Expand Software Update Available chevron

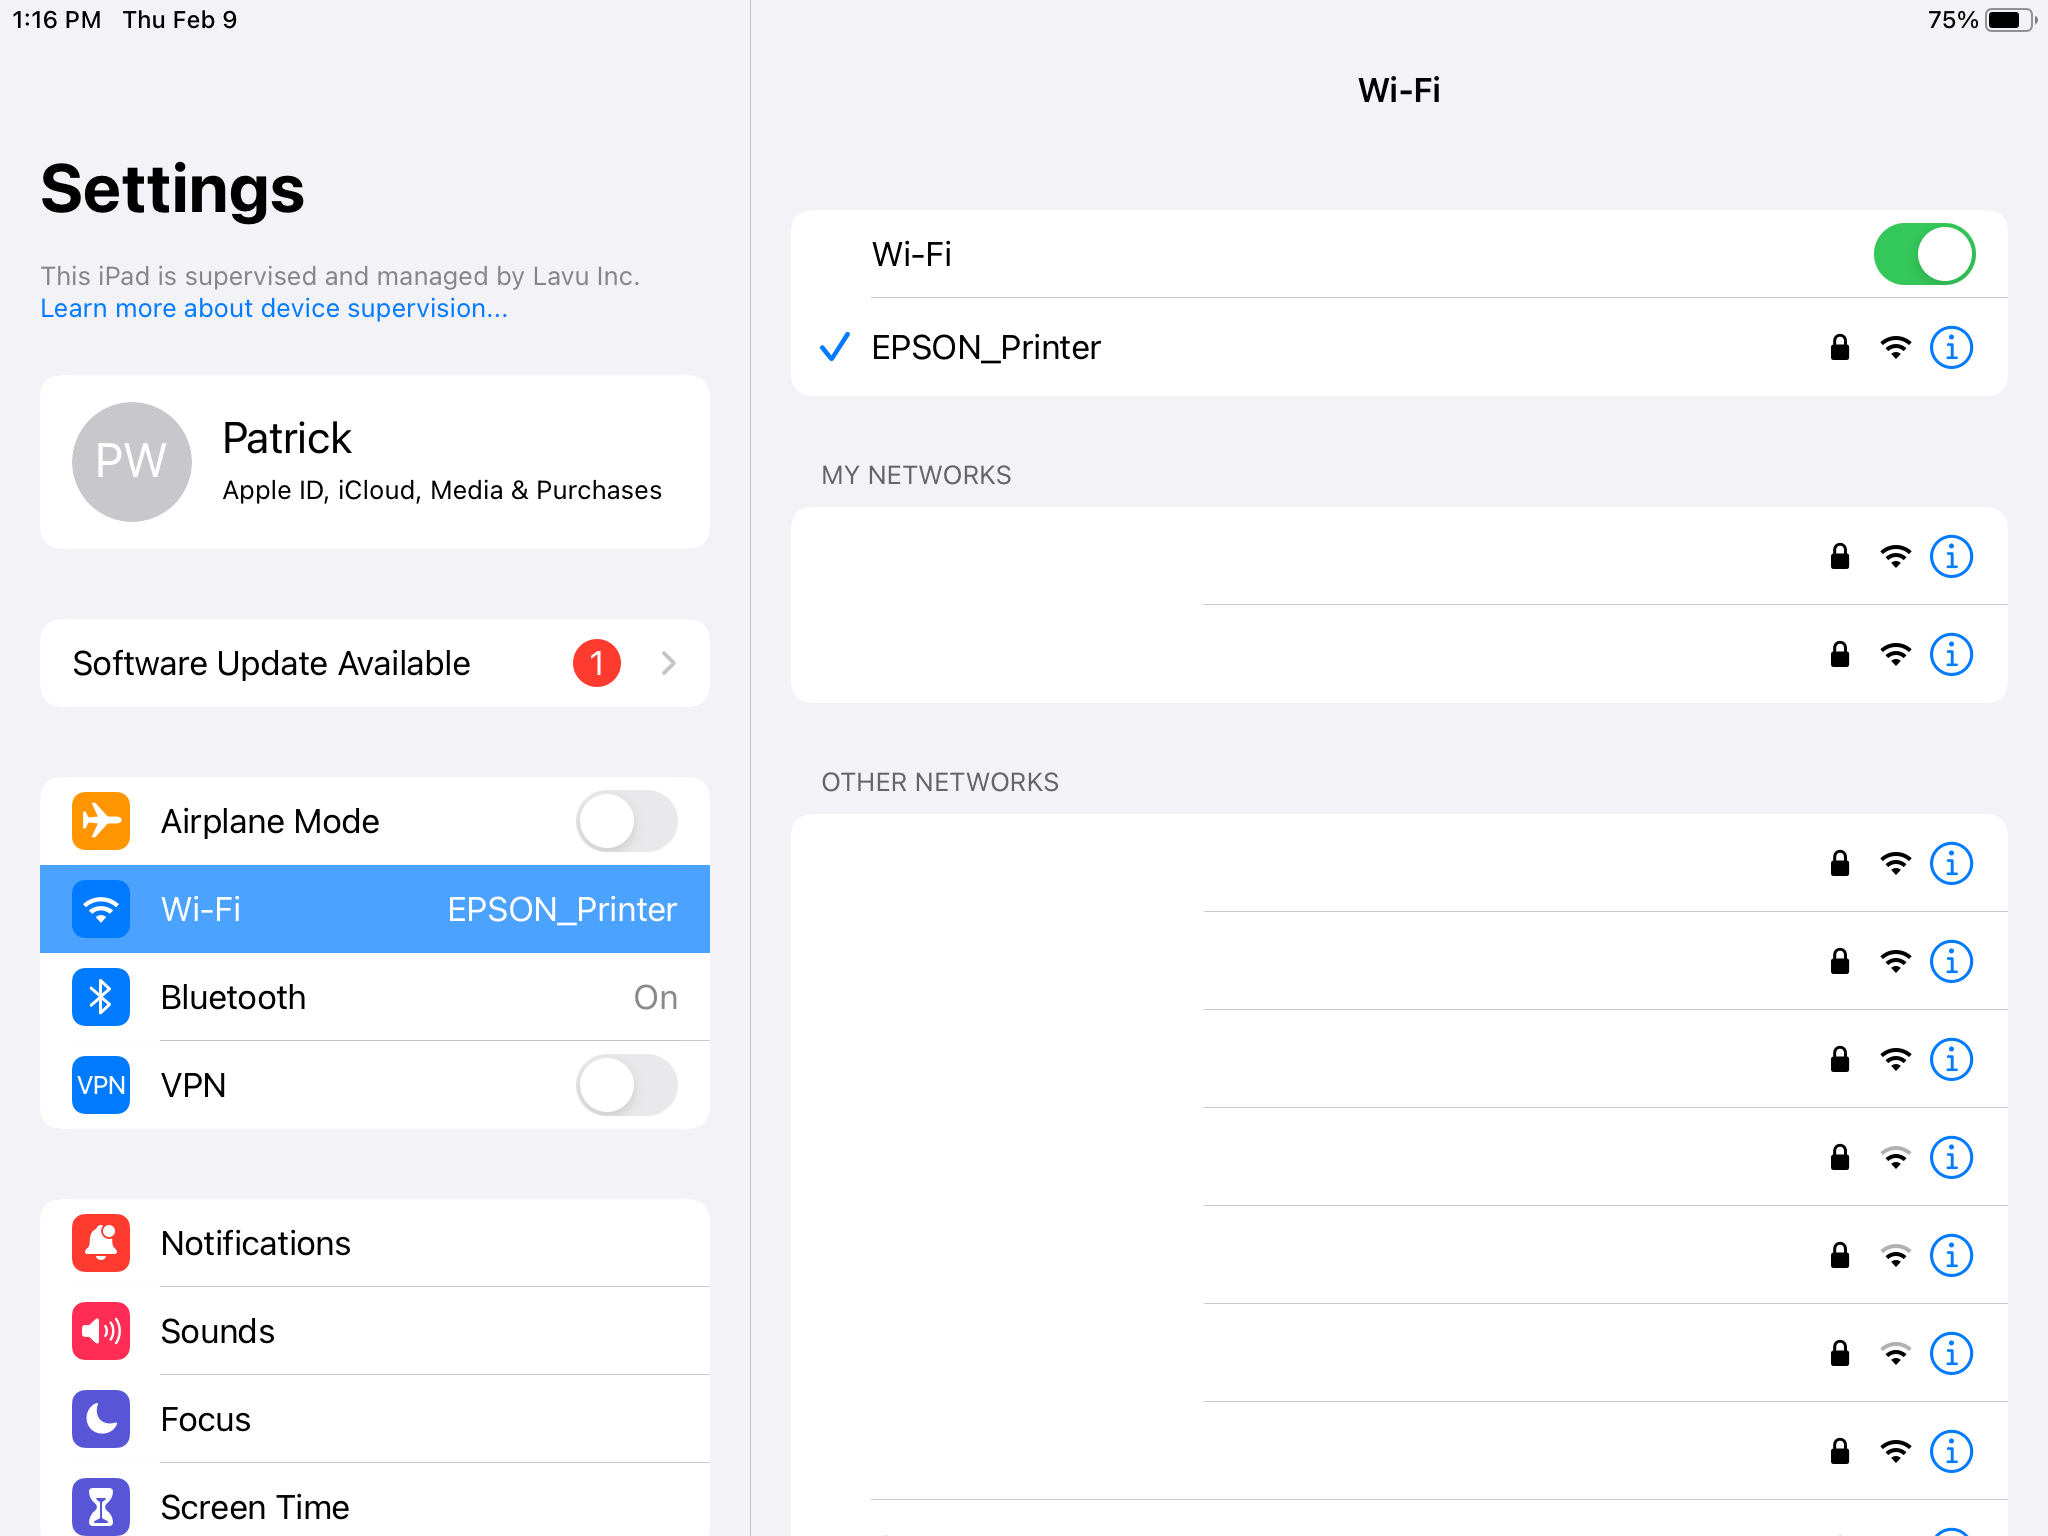(x=669, y=663)
